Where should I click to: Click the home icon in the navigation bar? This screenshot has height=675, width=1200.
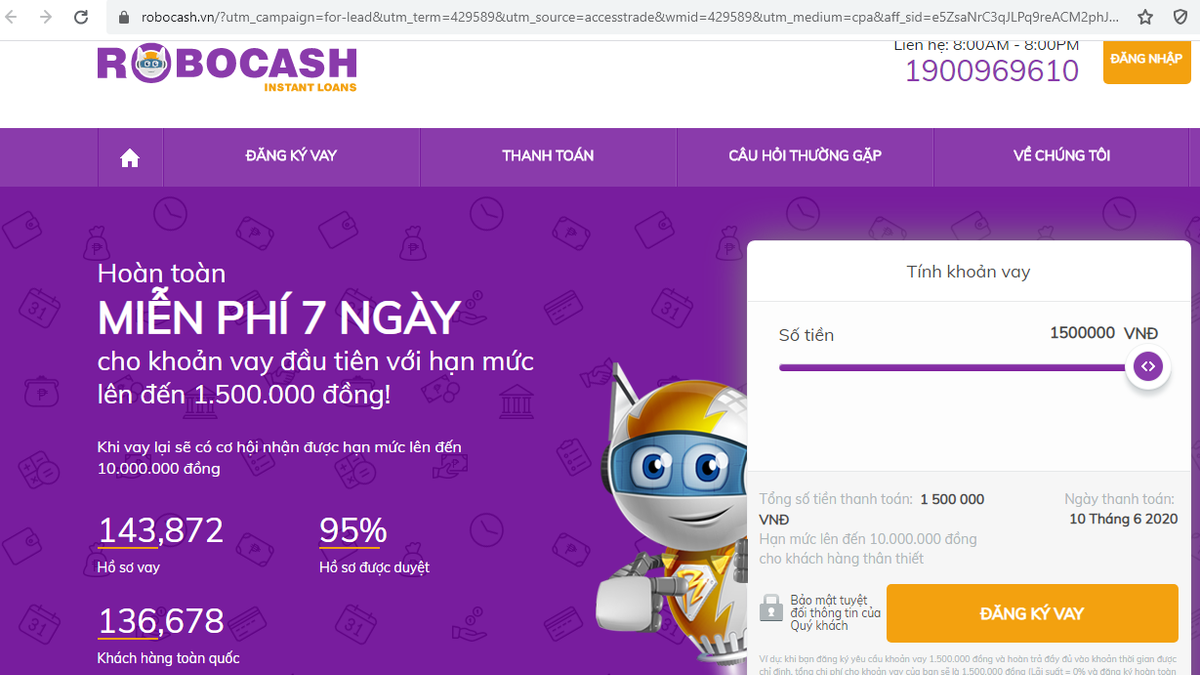point(128,156)
